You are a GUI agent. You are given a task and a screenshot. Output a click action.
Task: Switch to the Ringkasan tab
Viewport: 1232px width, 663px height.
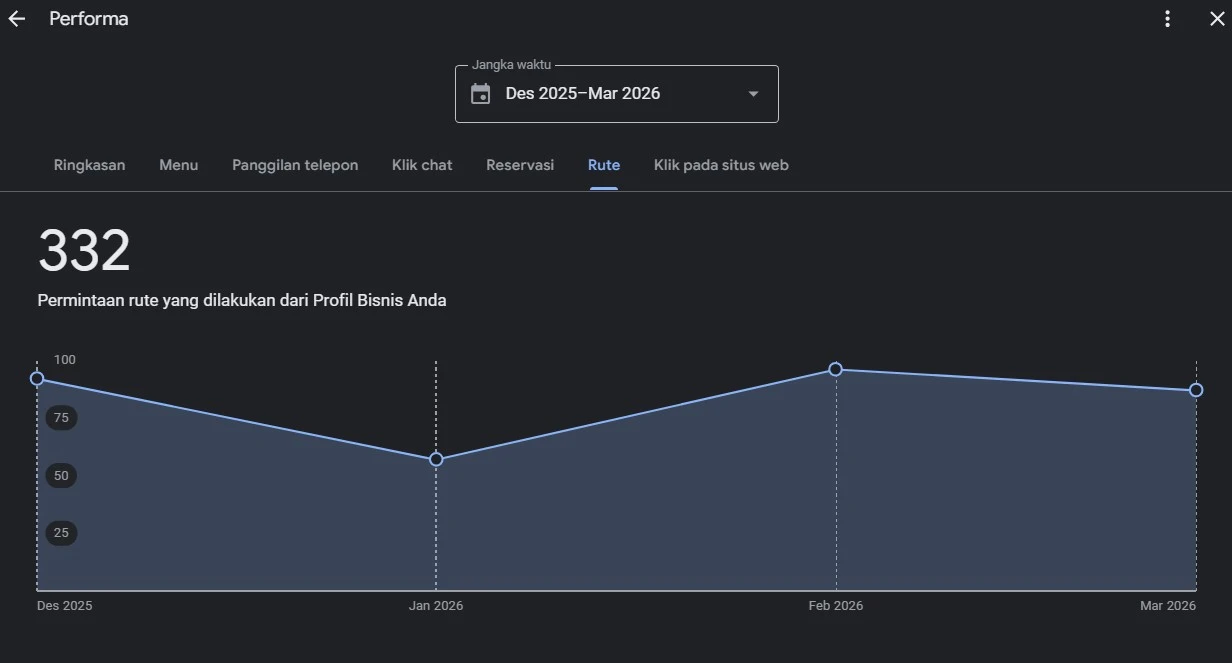89,165
